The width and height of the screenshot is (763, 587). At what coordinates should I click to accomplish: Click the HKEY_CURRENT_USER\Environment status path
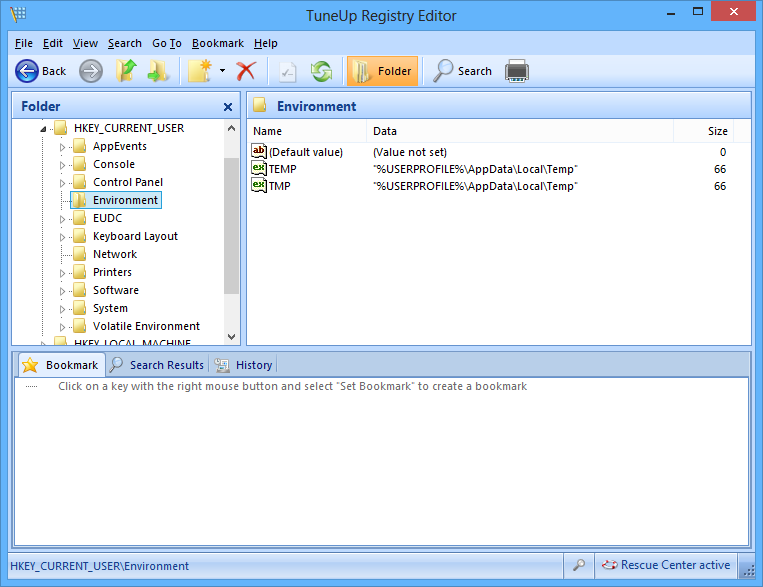tap(99, 566)
